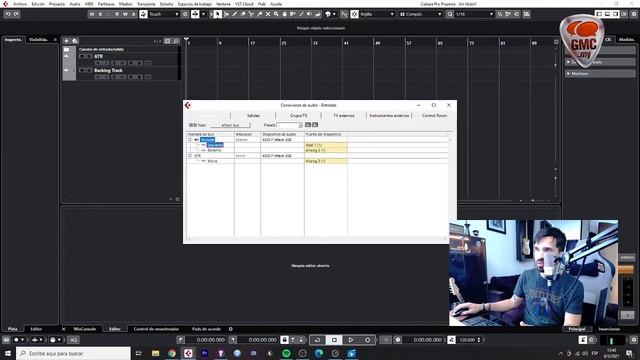Switch to the Grupo/FX tab
640x360 pixels.
(298, 116)
